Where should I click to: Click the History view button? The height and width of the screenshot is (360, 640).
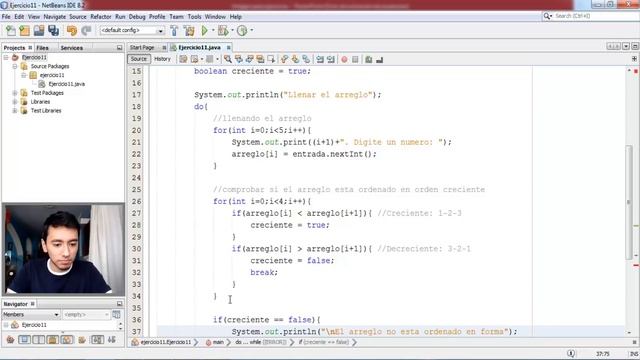tap(162, 59)
